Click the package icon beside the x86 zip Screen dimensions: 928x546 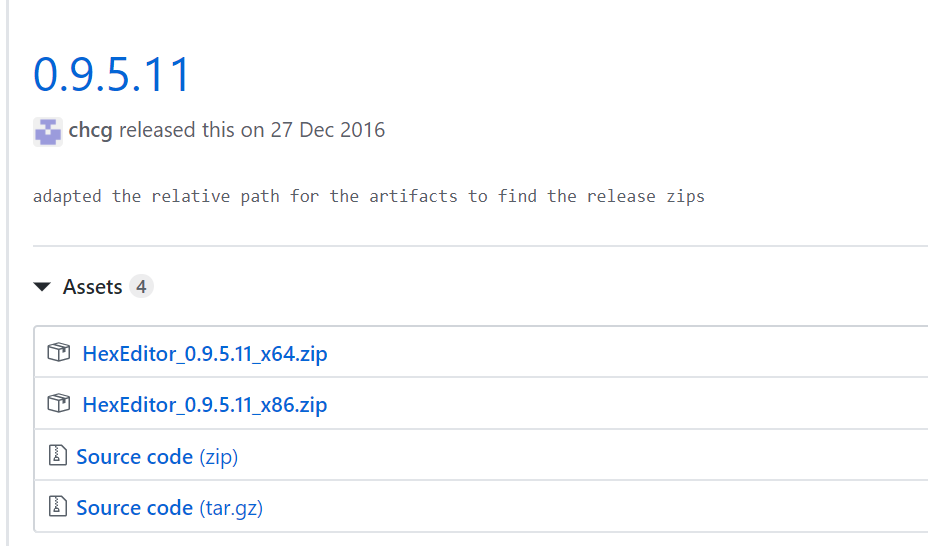59,404
